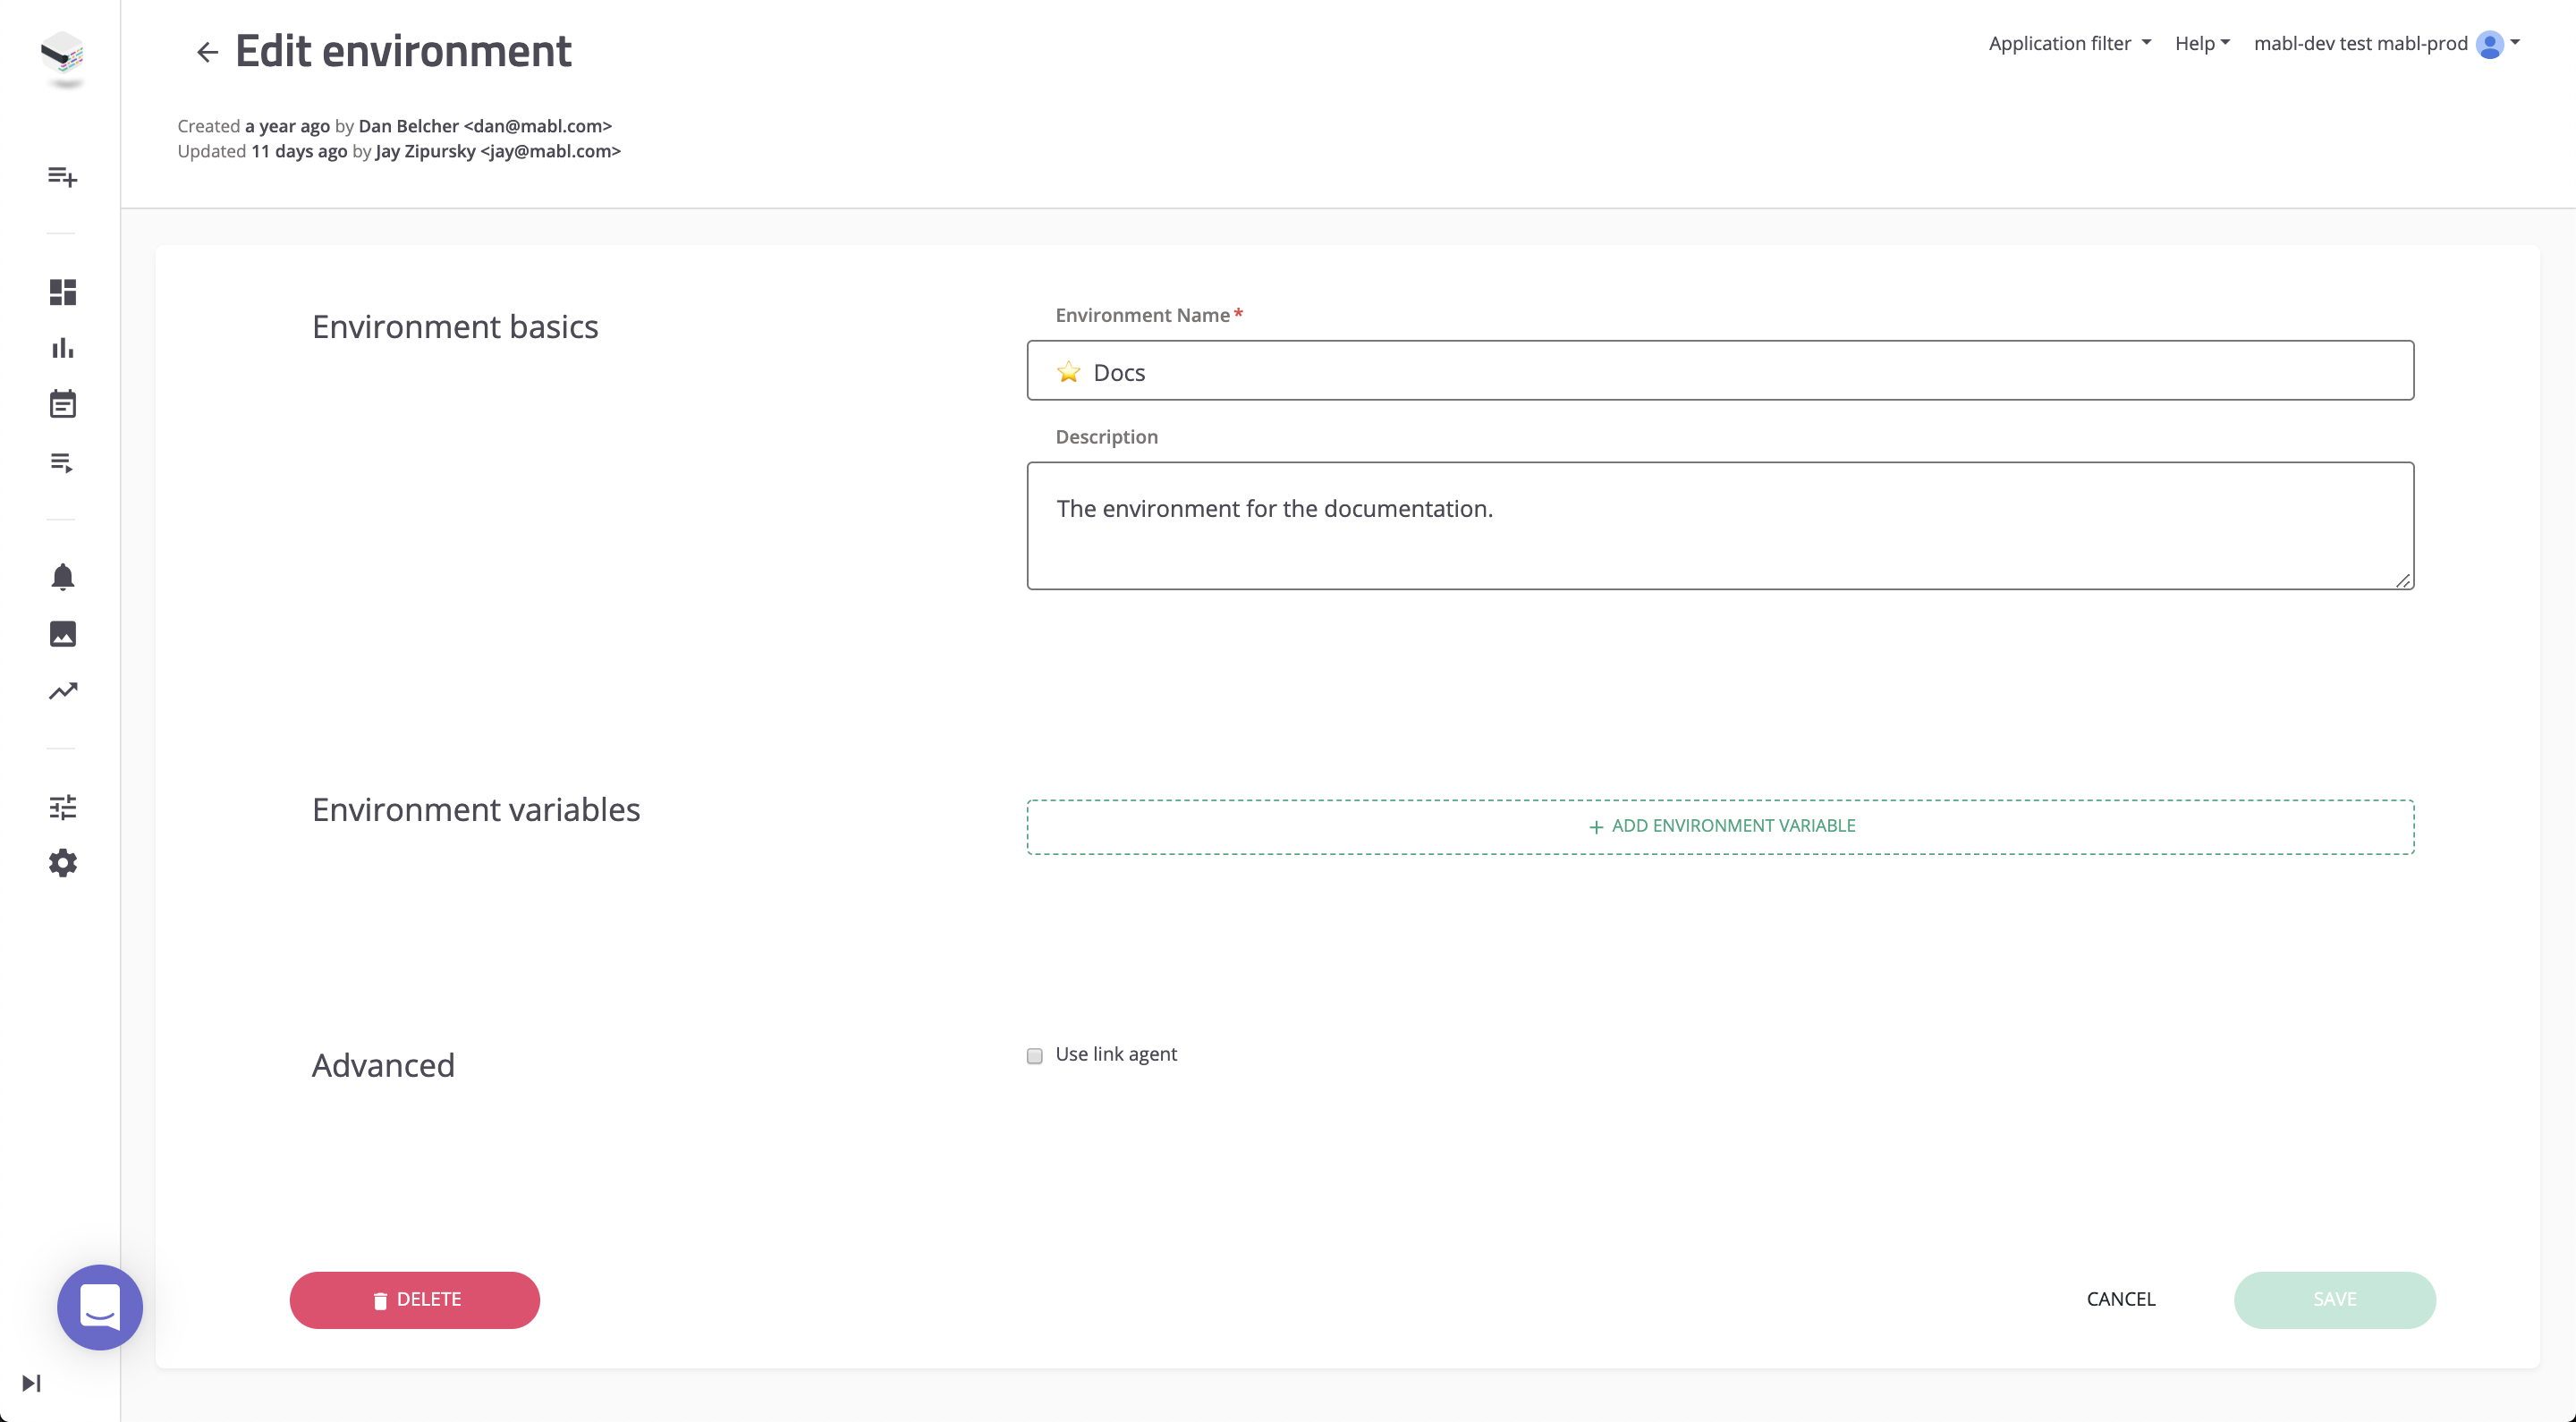Open the Help dropdown menu
The width and height of the screenshot is (2576, 1422).
pyautogui.click(x=2201, y=43)
